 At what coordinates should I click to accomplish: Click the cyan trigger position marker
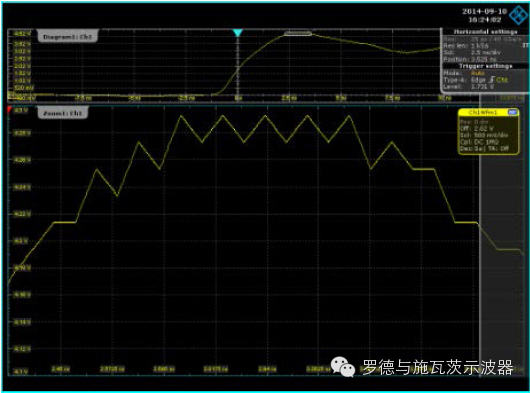[x=238, y=33]
